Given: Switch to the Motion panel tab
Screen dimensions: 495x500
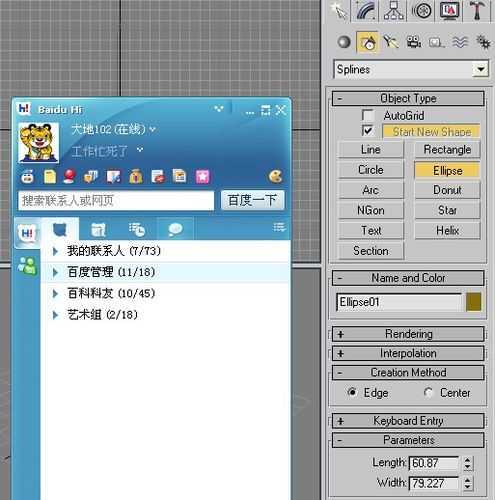Looking at the screenshot, I should coord(422,11).
